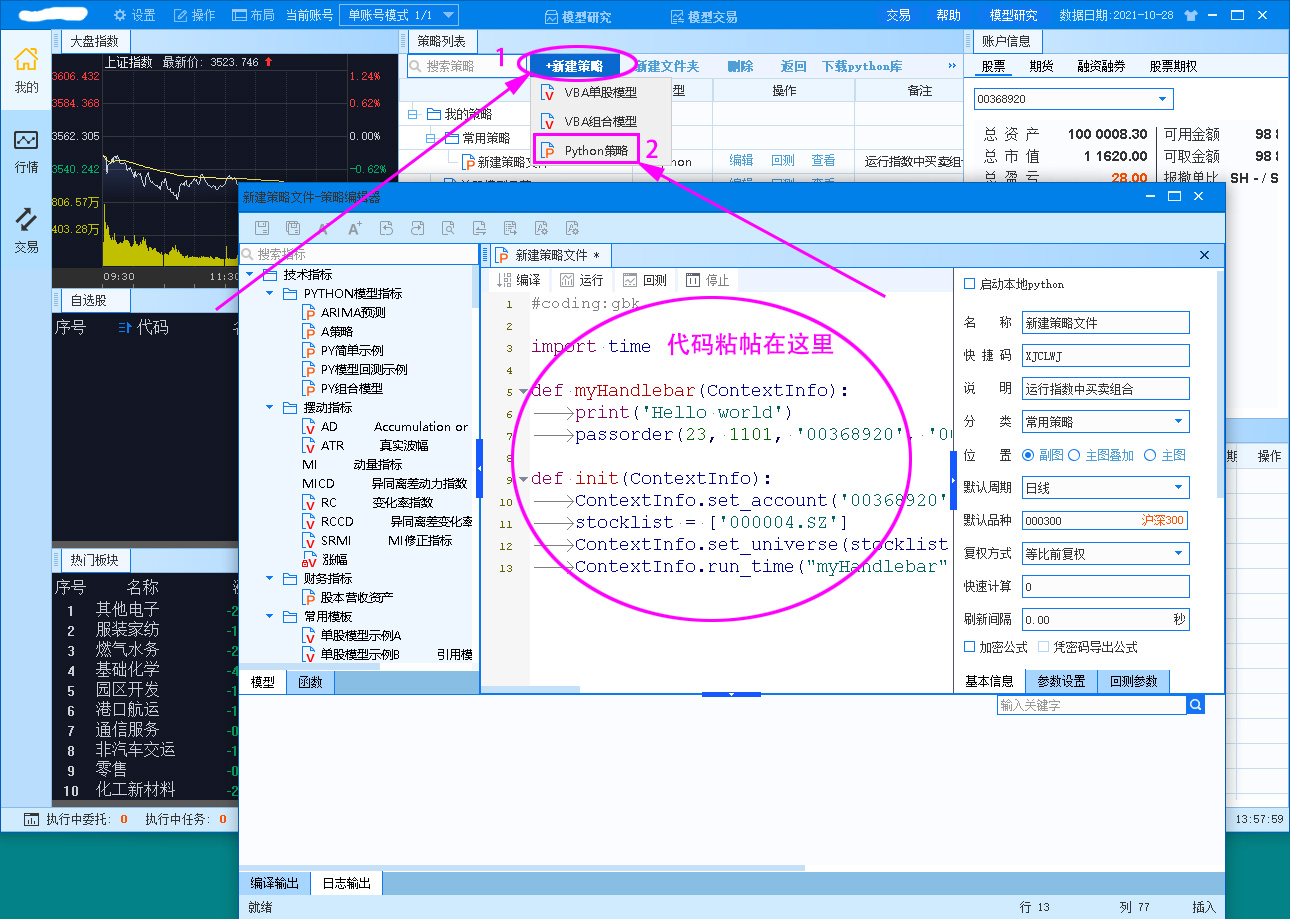
Task: Open 模型交易 in the top bar
Action: click(705, 17)
